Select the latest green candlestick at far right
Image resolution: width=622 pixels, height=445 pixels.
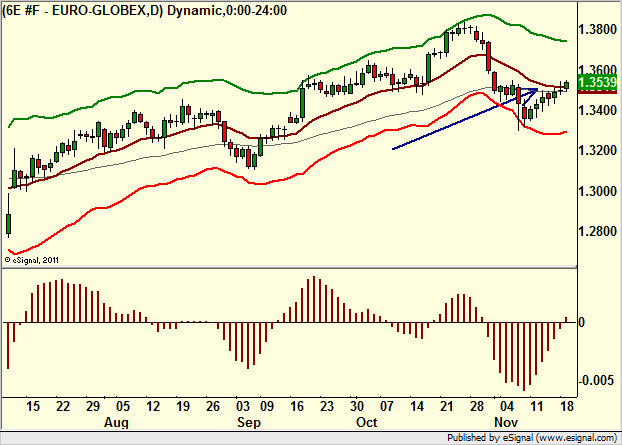point(566,85)
